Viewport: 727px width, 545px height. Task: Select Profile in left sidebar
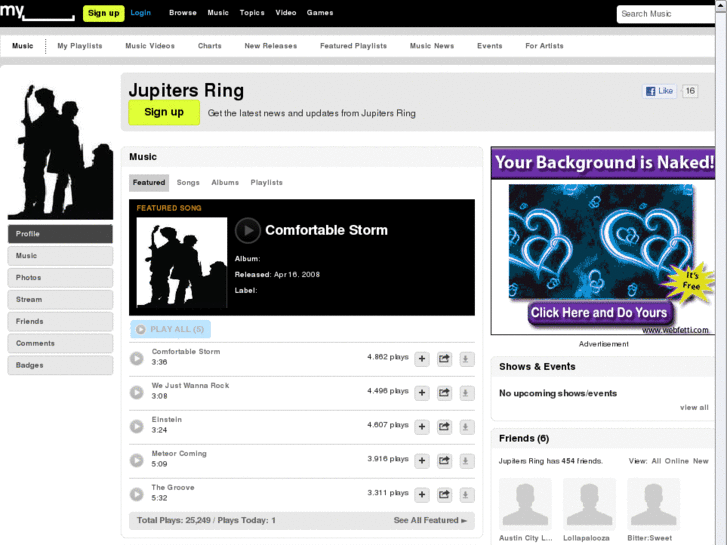click(x=60, y=234)
